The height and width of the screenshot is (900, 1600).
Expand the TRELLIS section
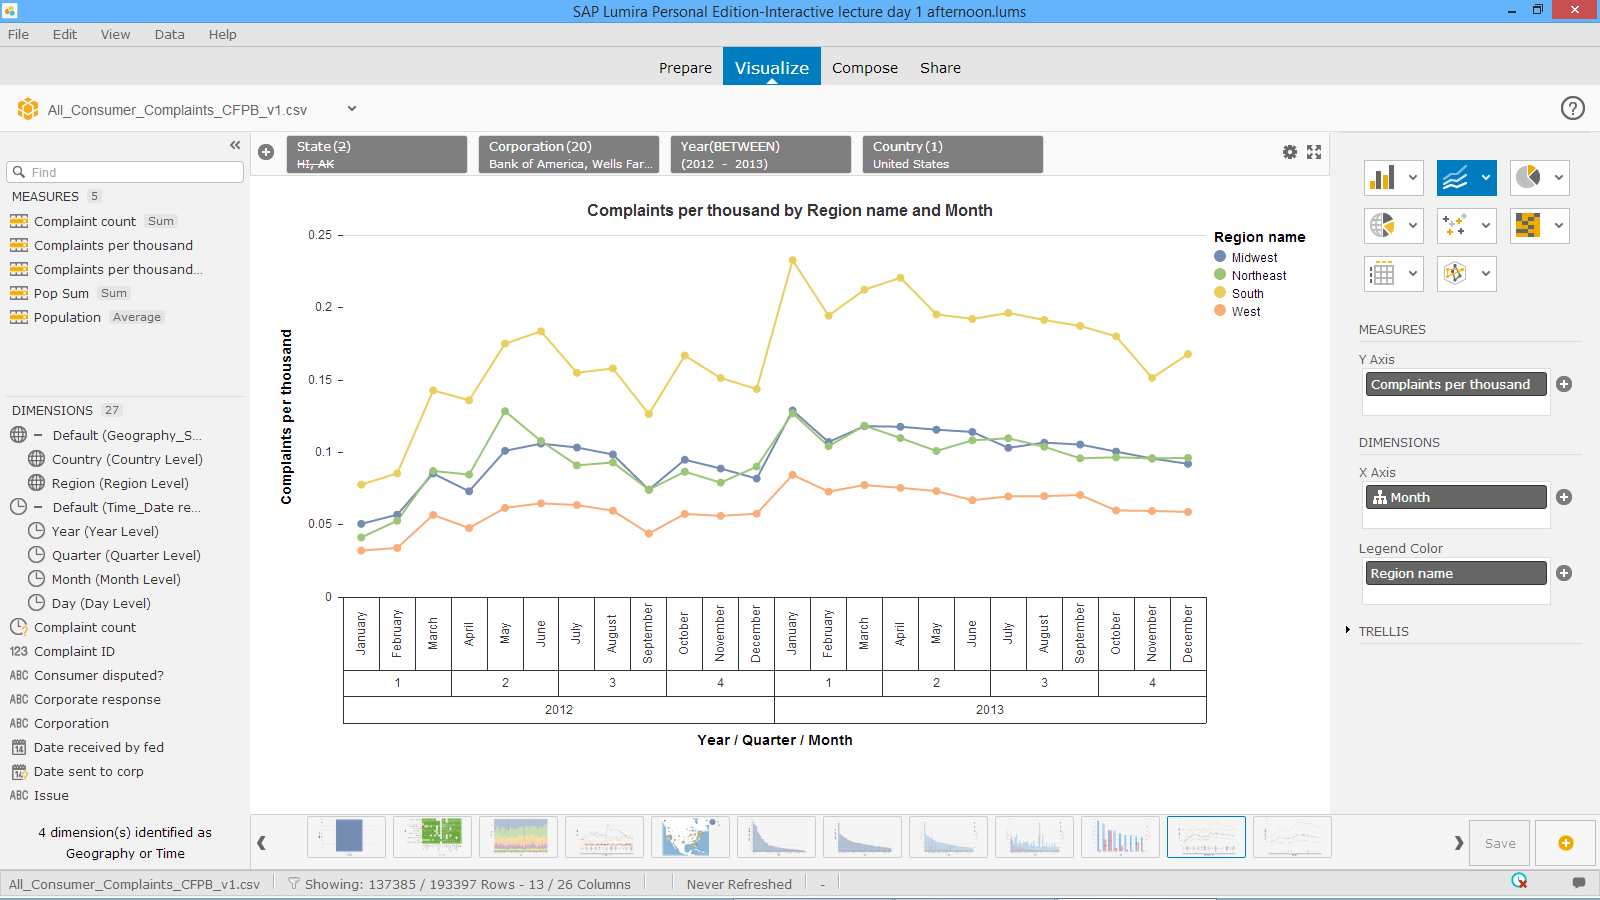coord(1348,630)
